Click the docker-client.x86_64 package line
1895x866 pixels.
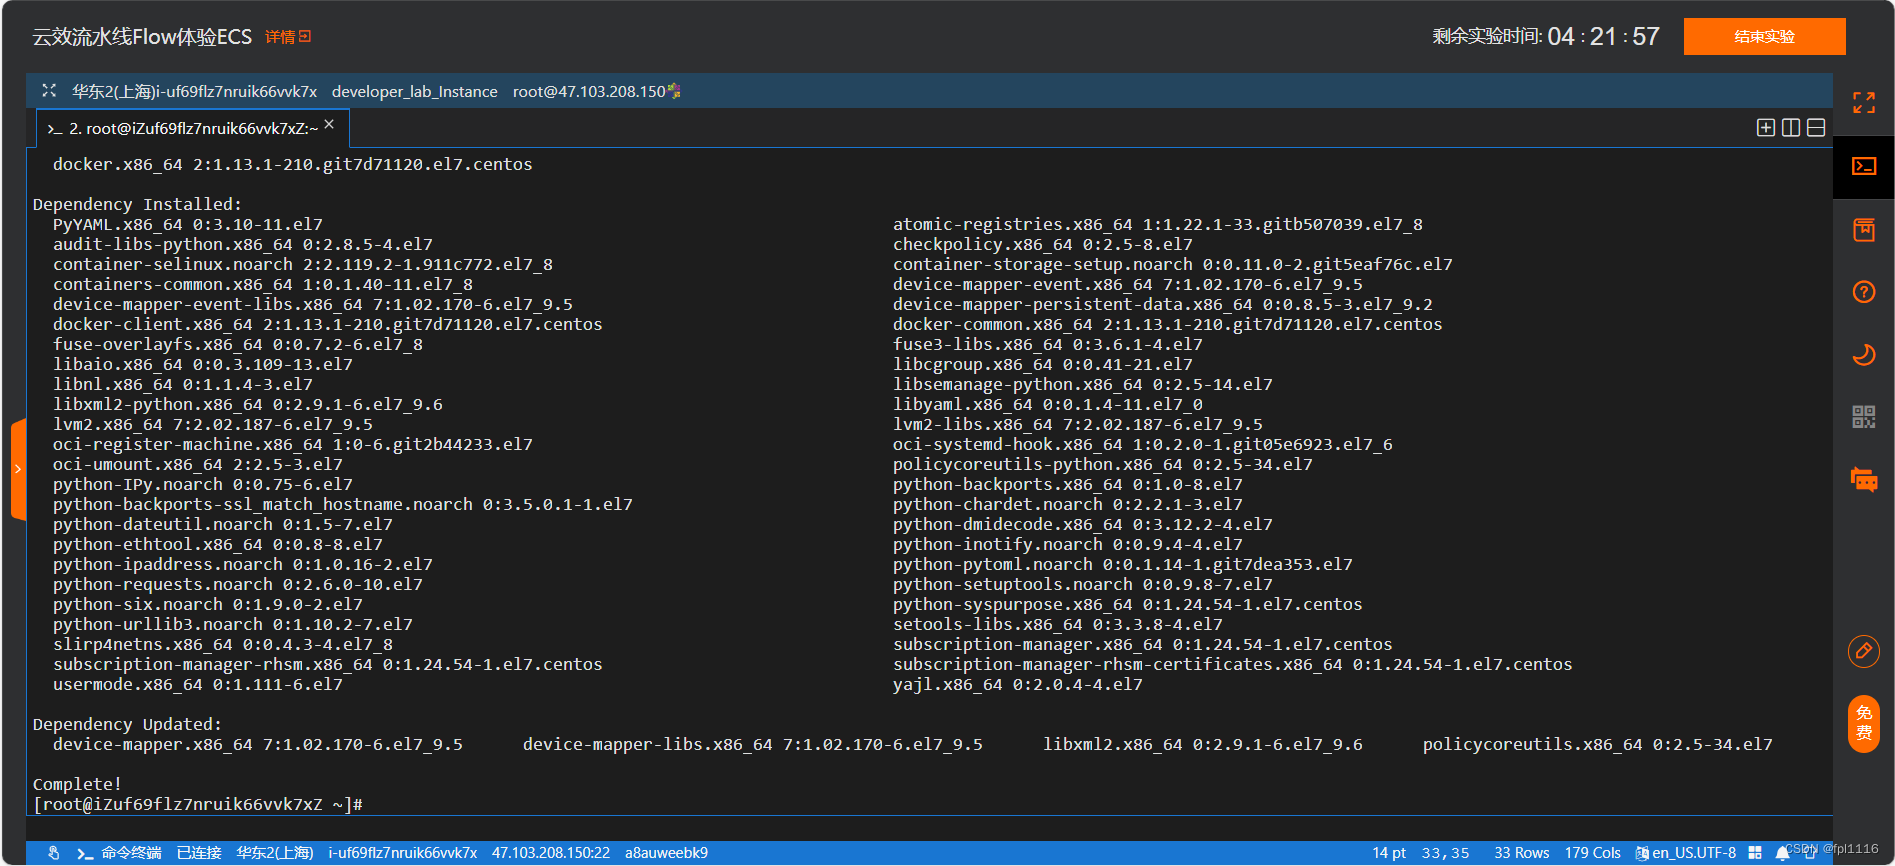[328, 324]
